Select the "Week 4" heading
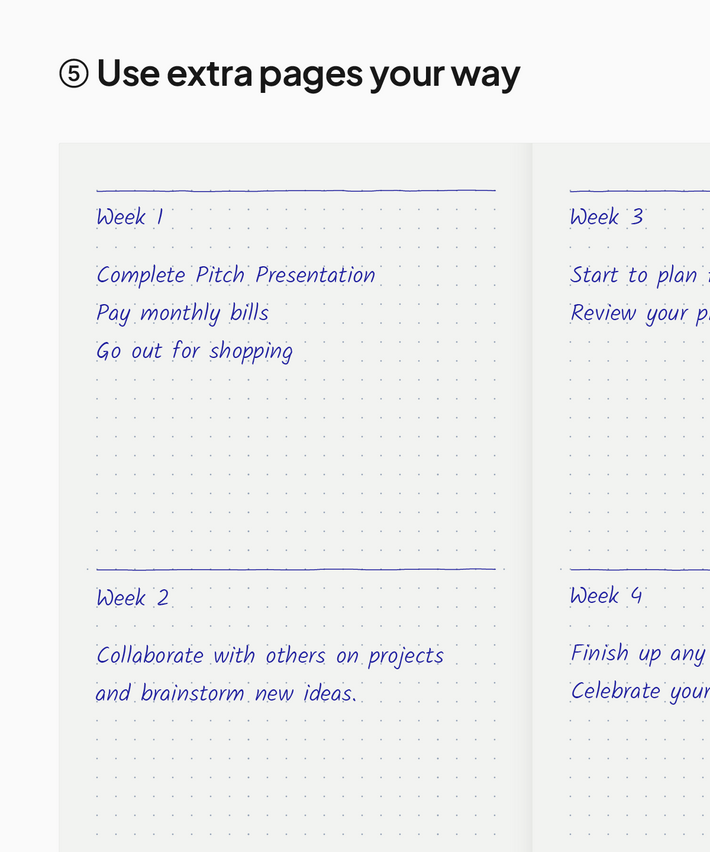Viewport: 710px width, 852px height. pyautogui.click(x=607, y=596)
